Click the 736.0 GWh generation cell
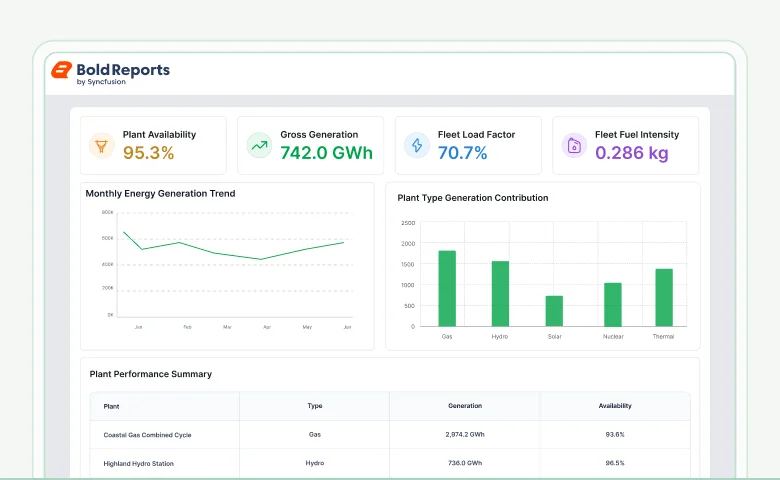780x480 pixels. tap(465, 463)
